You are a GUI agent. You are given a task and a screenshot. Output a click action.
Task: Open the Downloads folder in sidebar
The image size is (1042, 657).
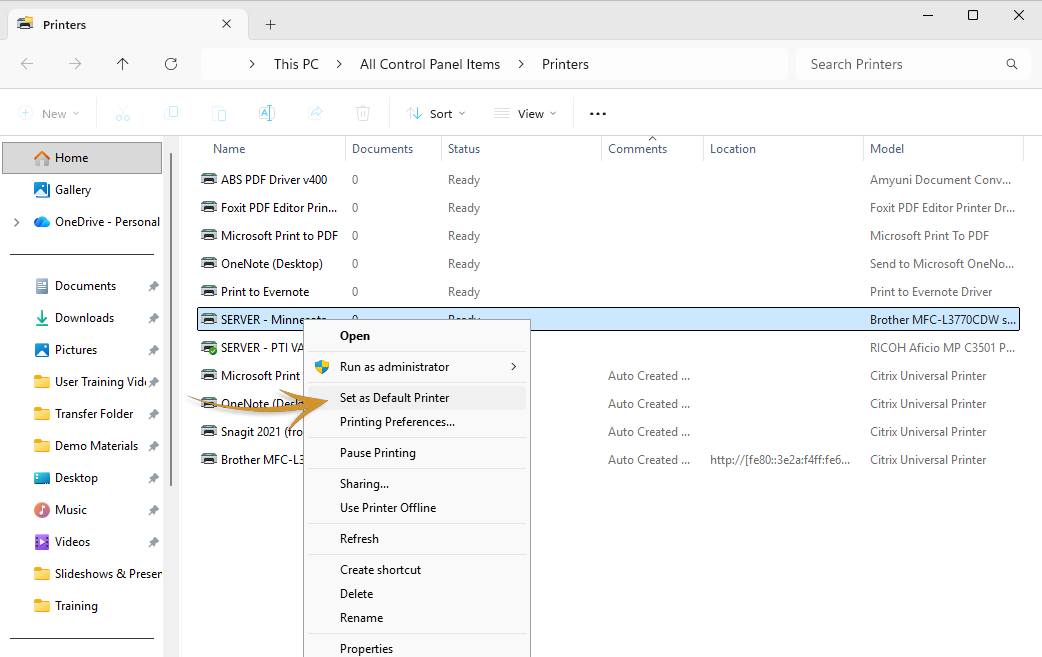84,318
